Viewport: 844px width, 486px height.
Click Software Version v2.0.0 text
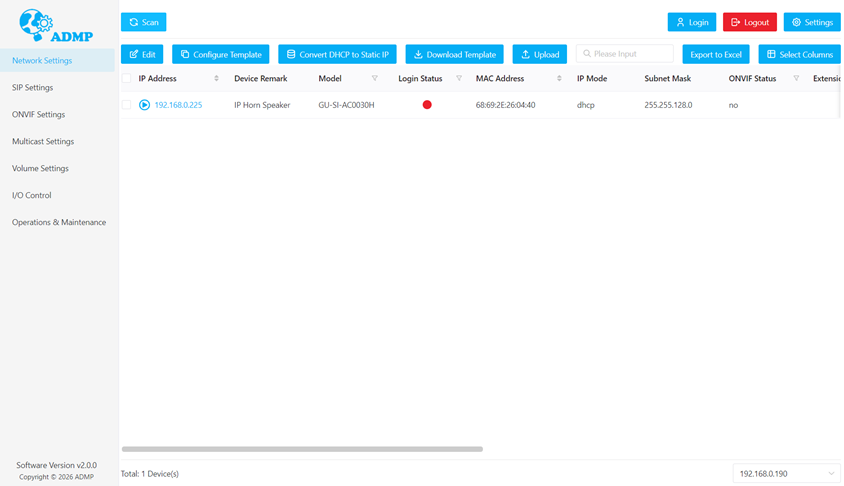click(x=57, y=465)
